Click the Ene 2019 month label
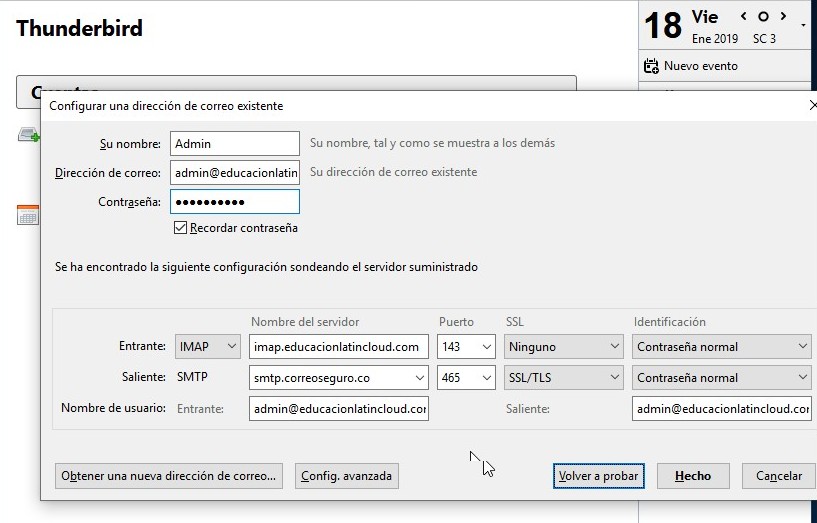Image resolution: width=817 pixels, height=523 pixels. 715,39
